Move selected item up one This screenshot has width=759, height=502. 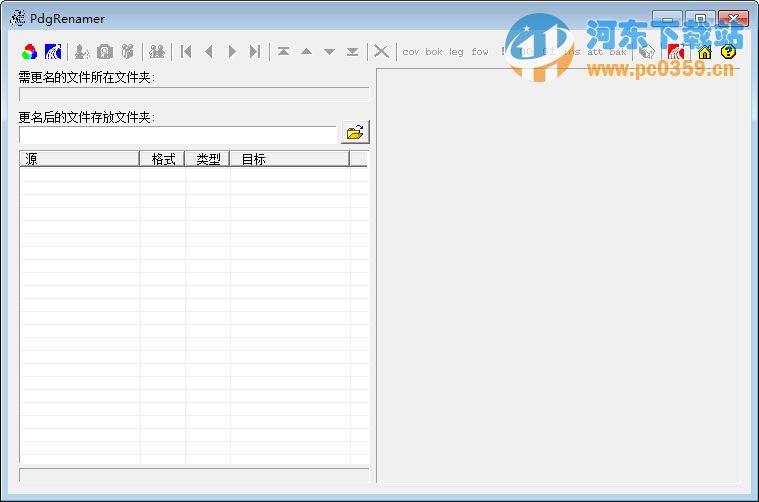[306, 51]
